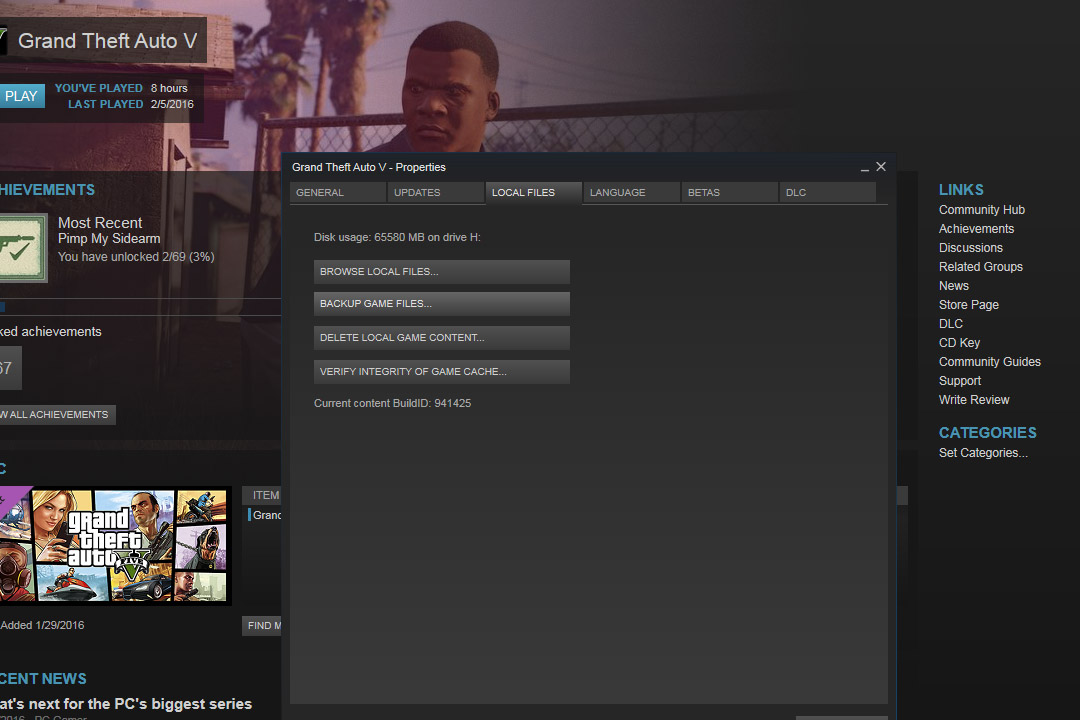Verify integrity of game cache
Image resolution: width=1080 pixels, height=720 pixels.
(442, 371)
